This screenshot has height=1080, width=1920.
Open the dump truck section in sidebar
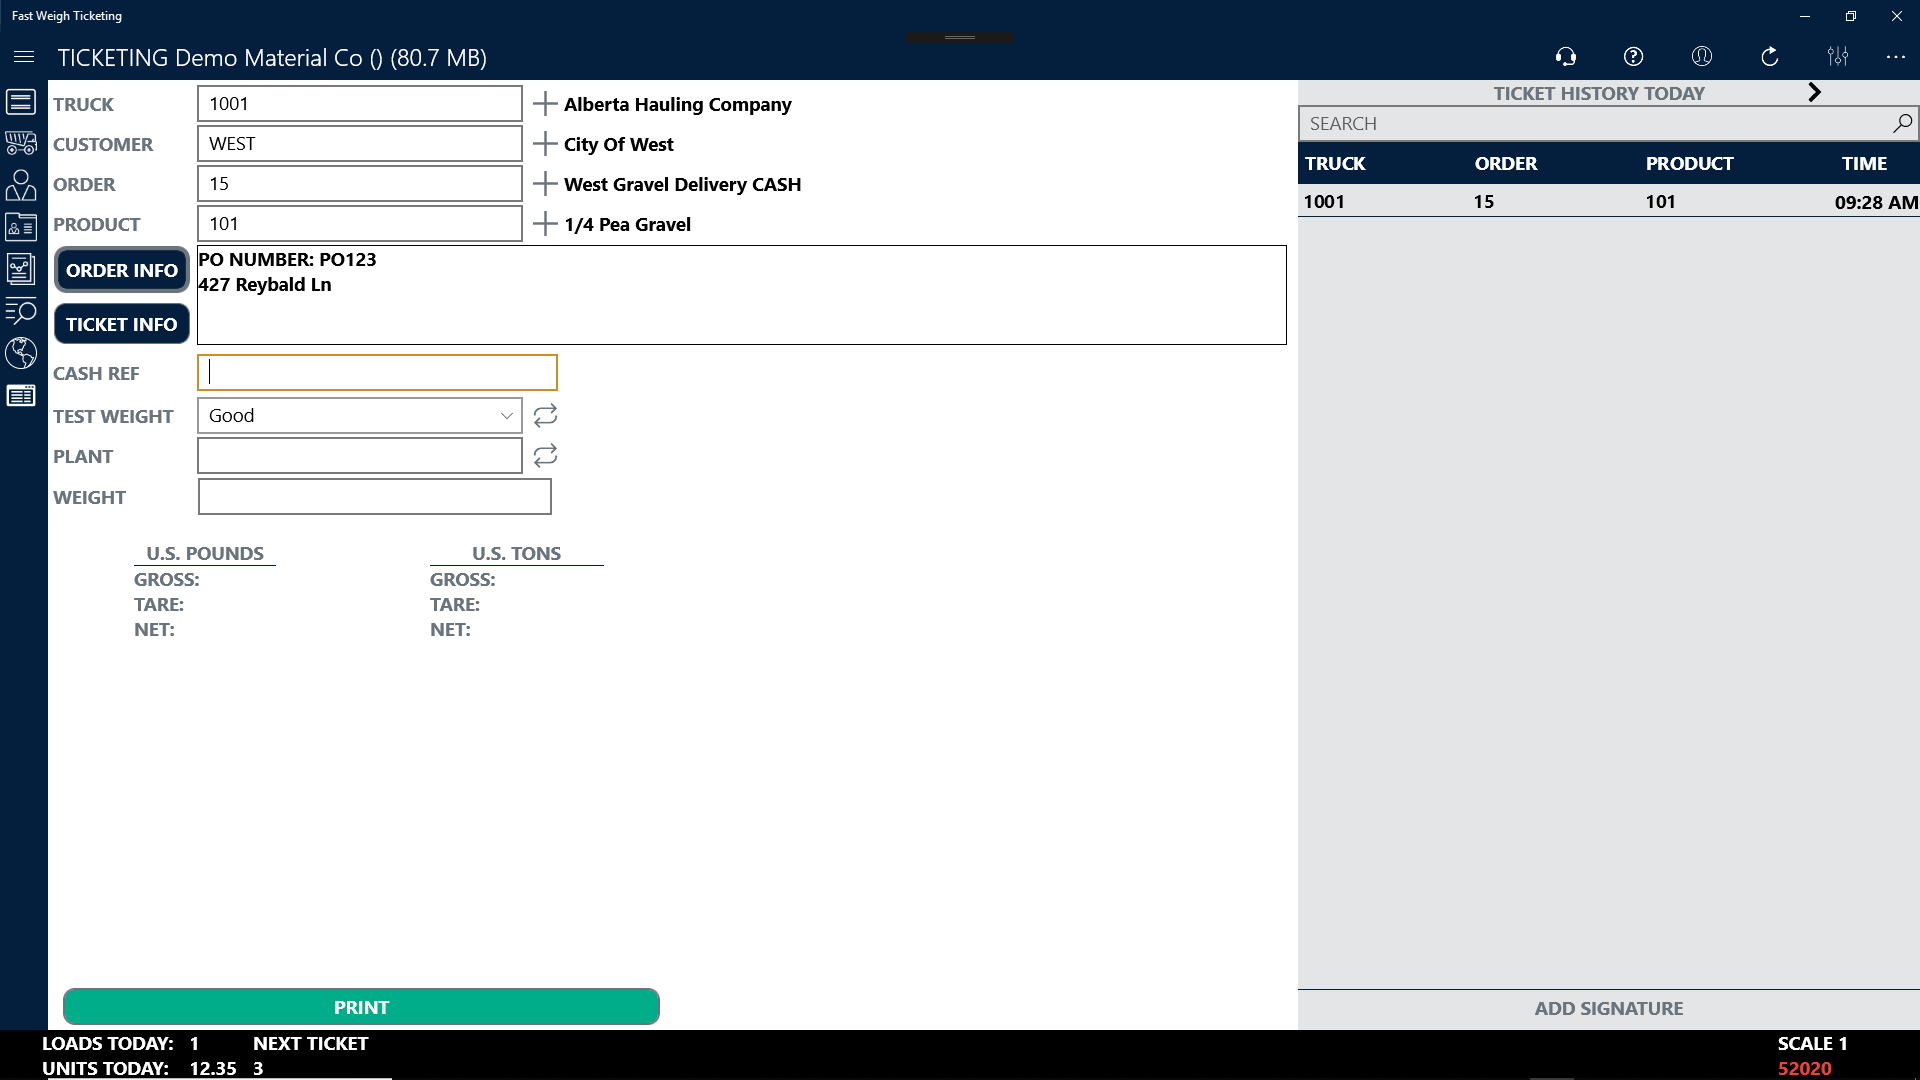pos(21,143)
